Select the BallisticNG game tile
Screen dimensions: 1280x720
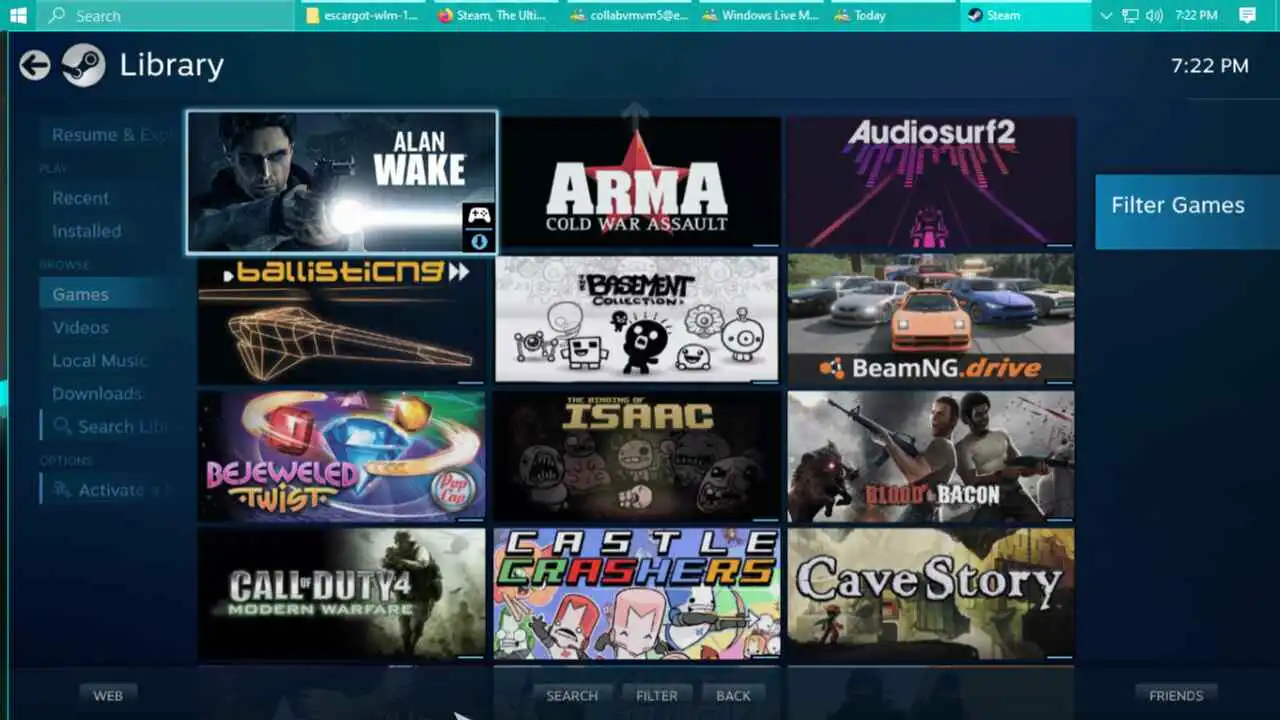[341, 320]
